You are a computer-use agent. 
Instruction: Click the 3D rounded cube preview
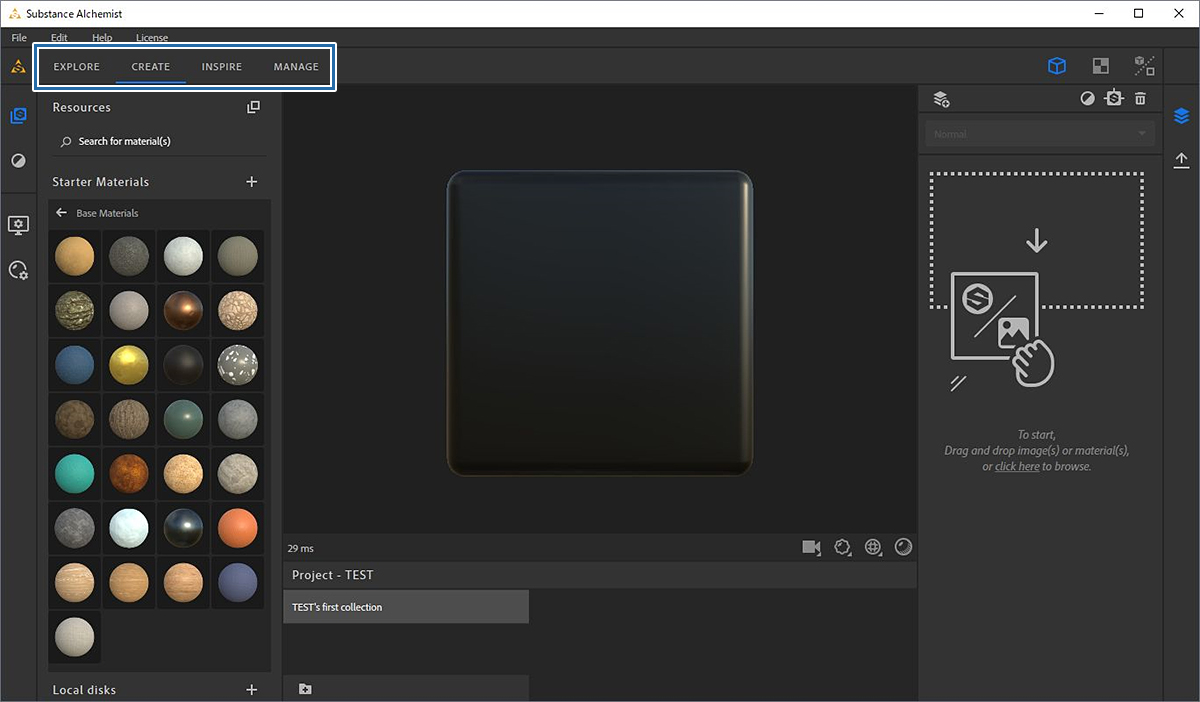[599, 323]
